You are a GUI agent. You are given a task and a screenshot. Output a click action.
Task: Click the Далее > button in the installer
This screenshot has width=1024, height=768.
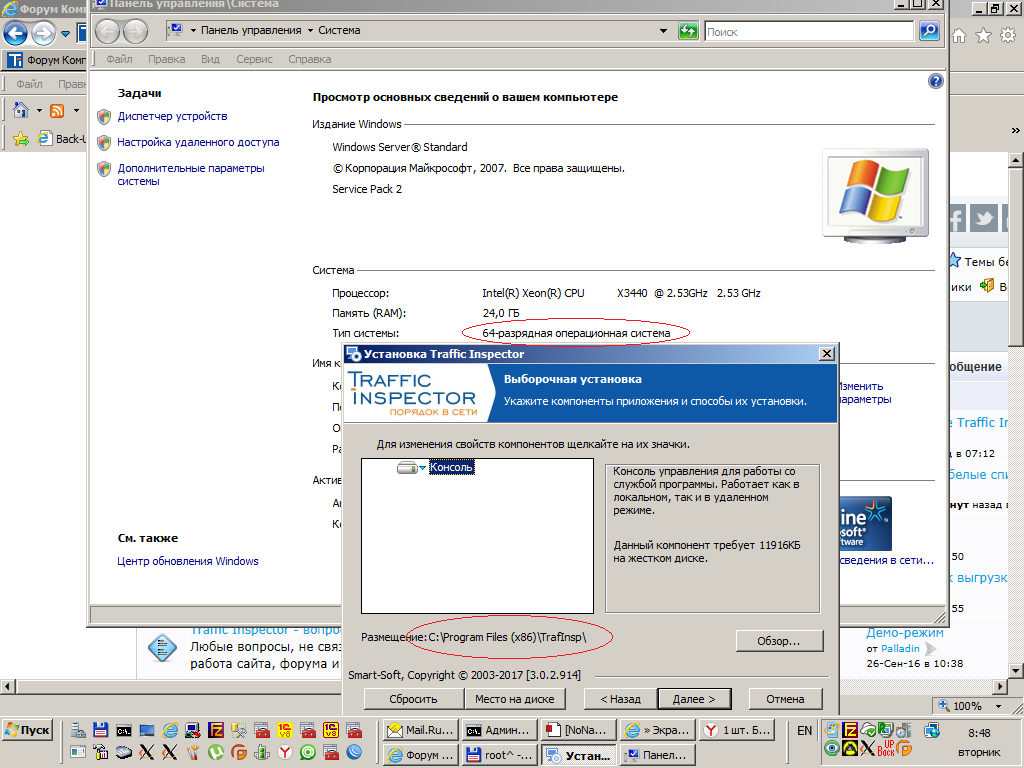pos(694,699)
